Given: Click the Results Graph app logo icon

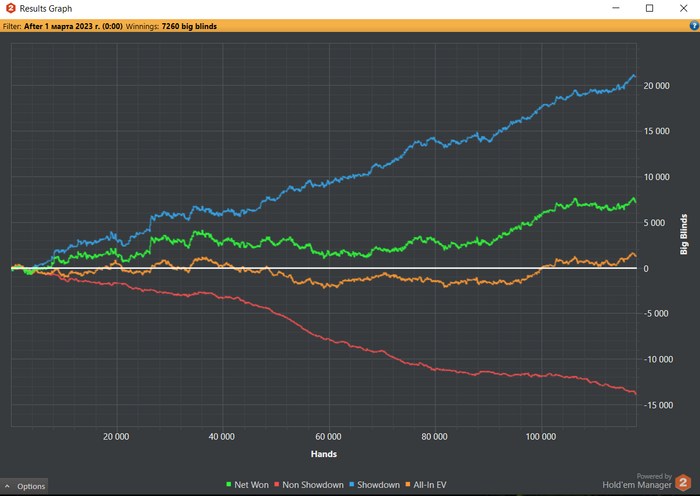Looking at the screenshot, I should coord(10,8).
